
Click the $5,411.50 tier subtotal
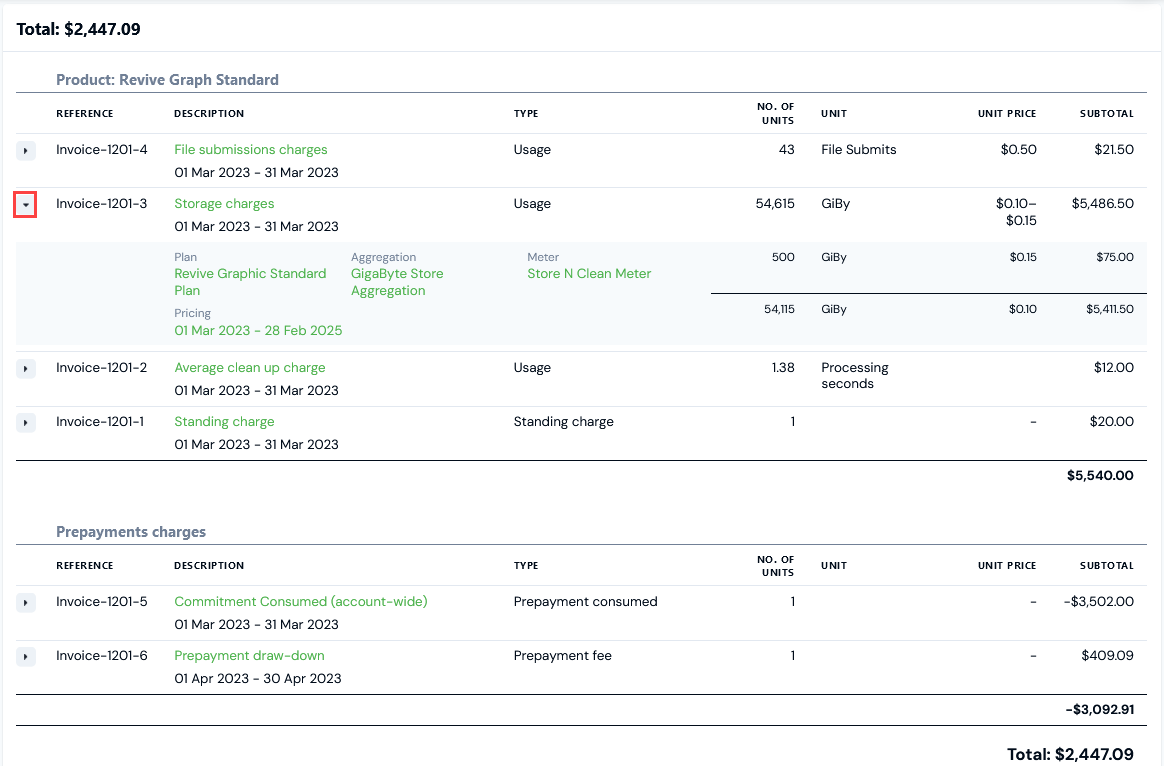1110,309
